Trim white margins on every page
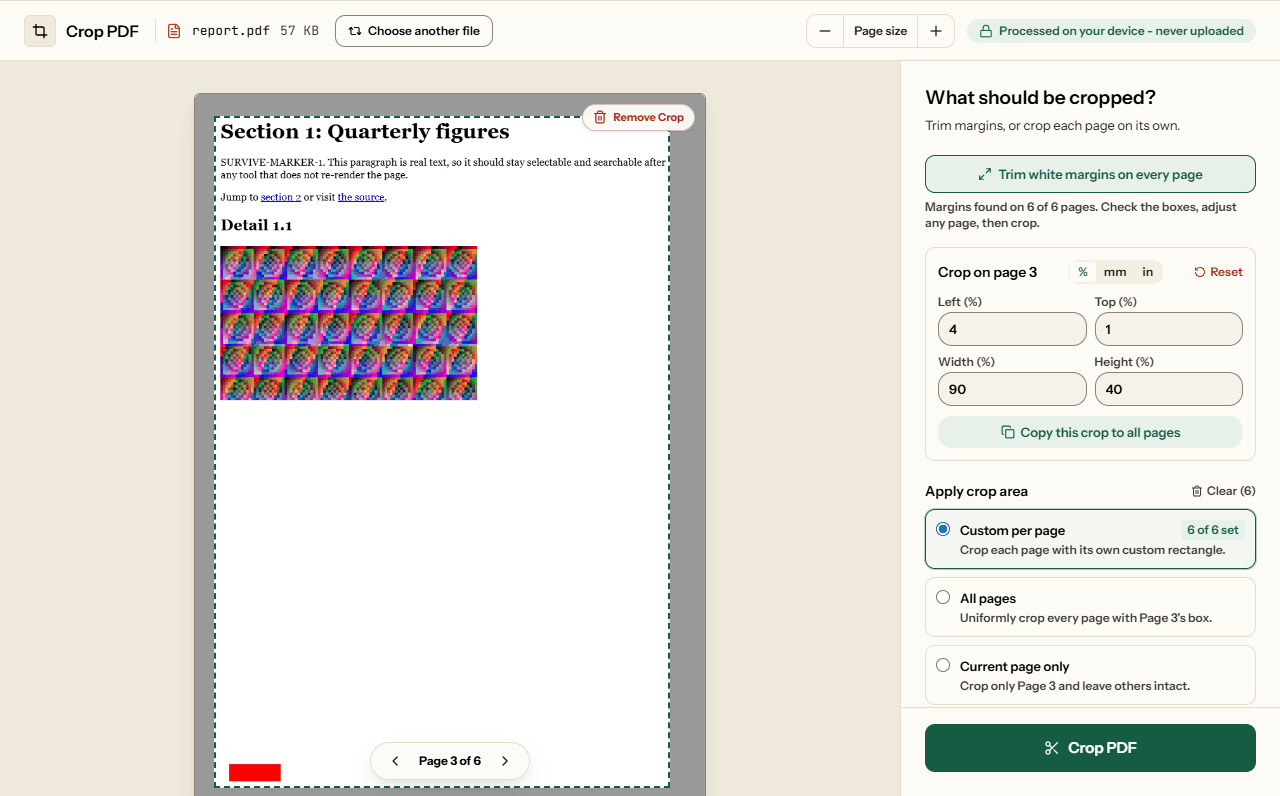Image resolution: width=1280 pixels, height=796 pixels. [1090, 174]
